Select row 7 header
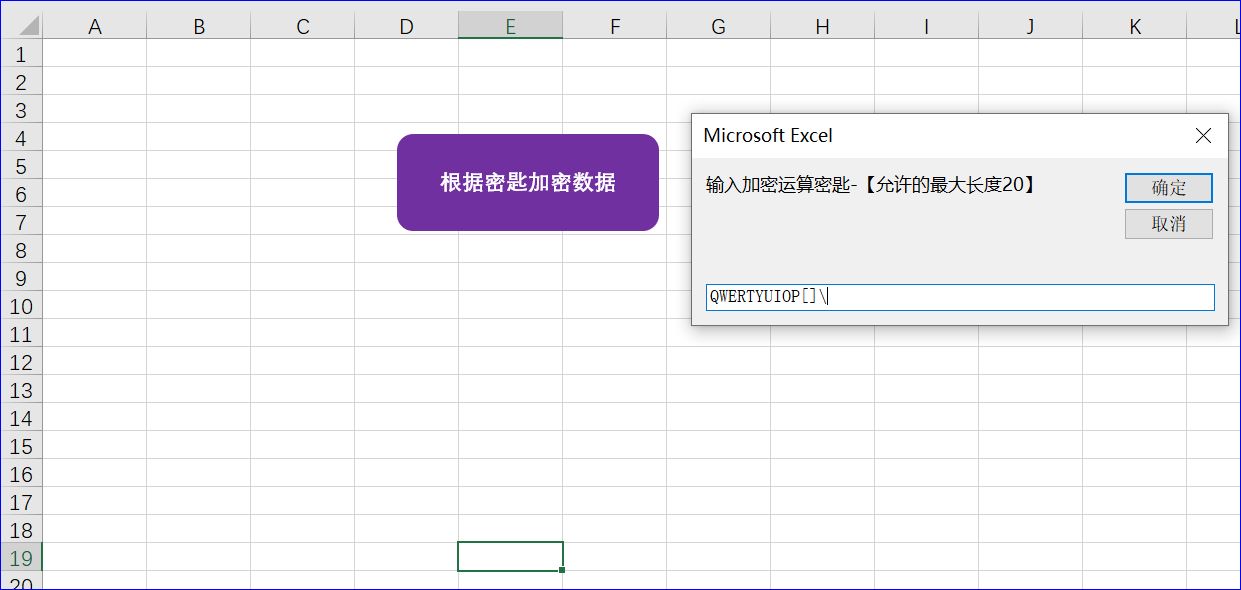 21,222
